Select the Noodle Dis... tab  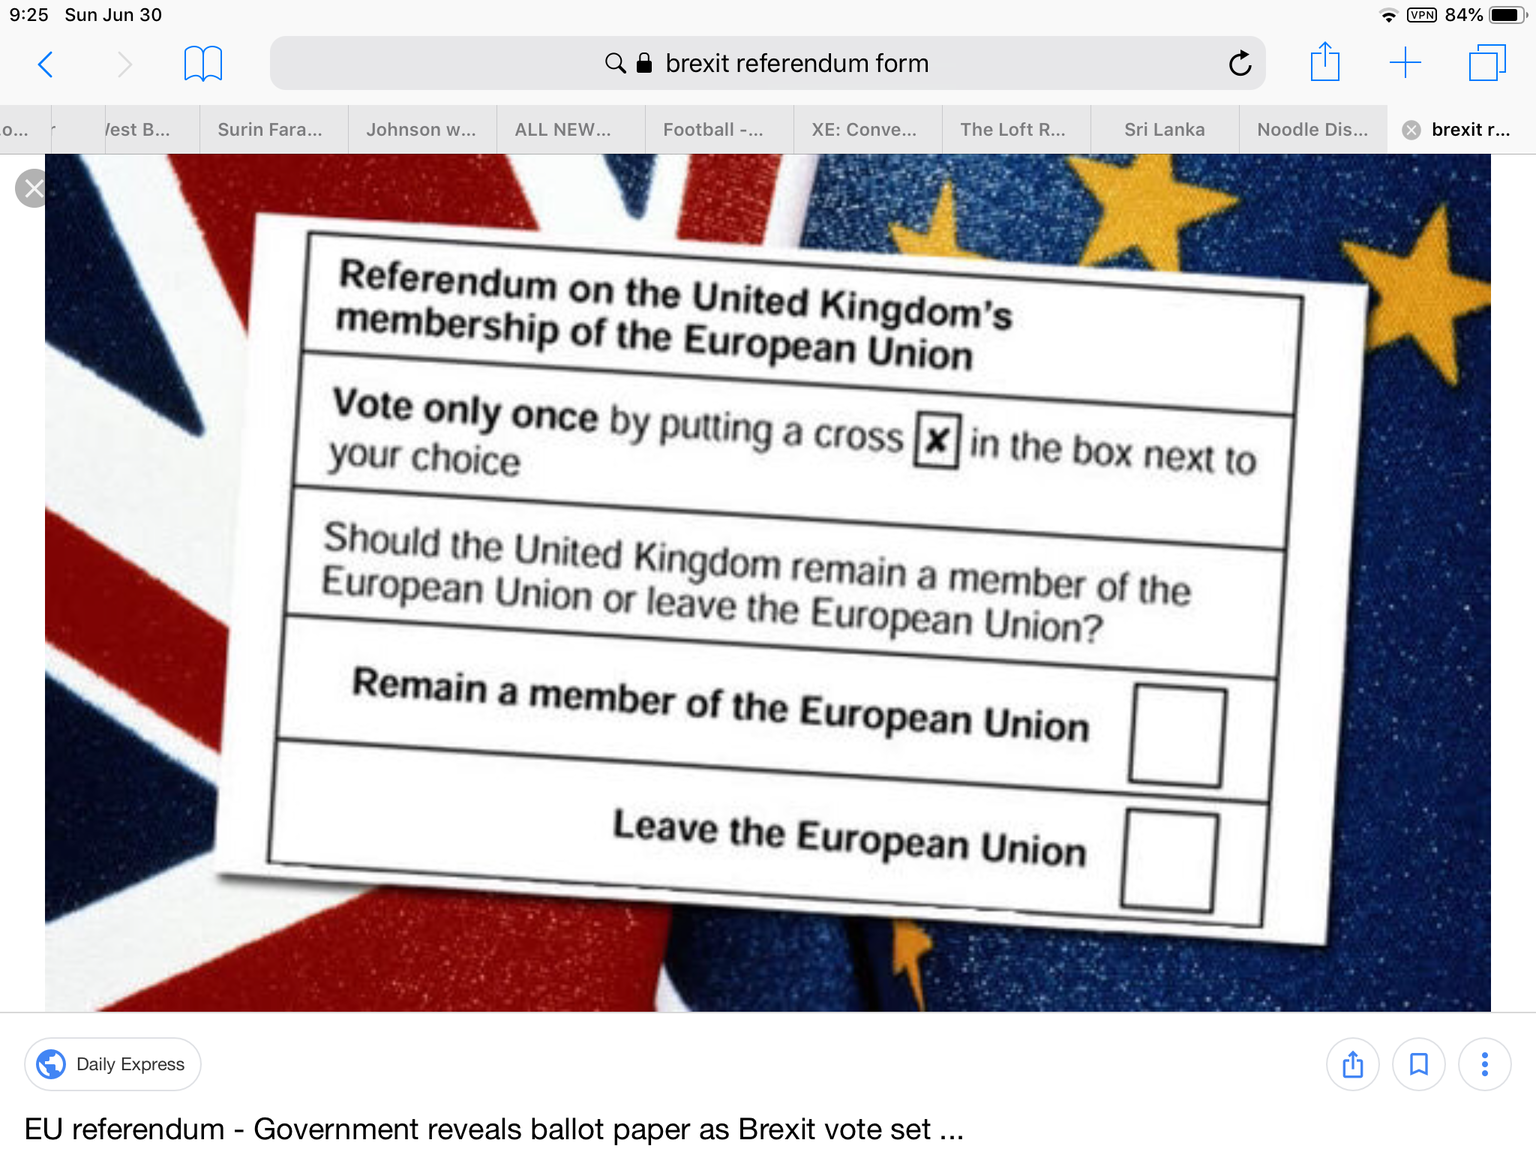tap(1313, 129)
